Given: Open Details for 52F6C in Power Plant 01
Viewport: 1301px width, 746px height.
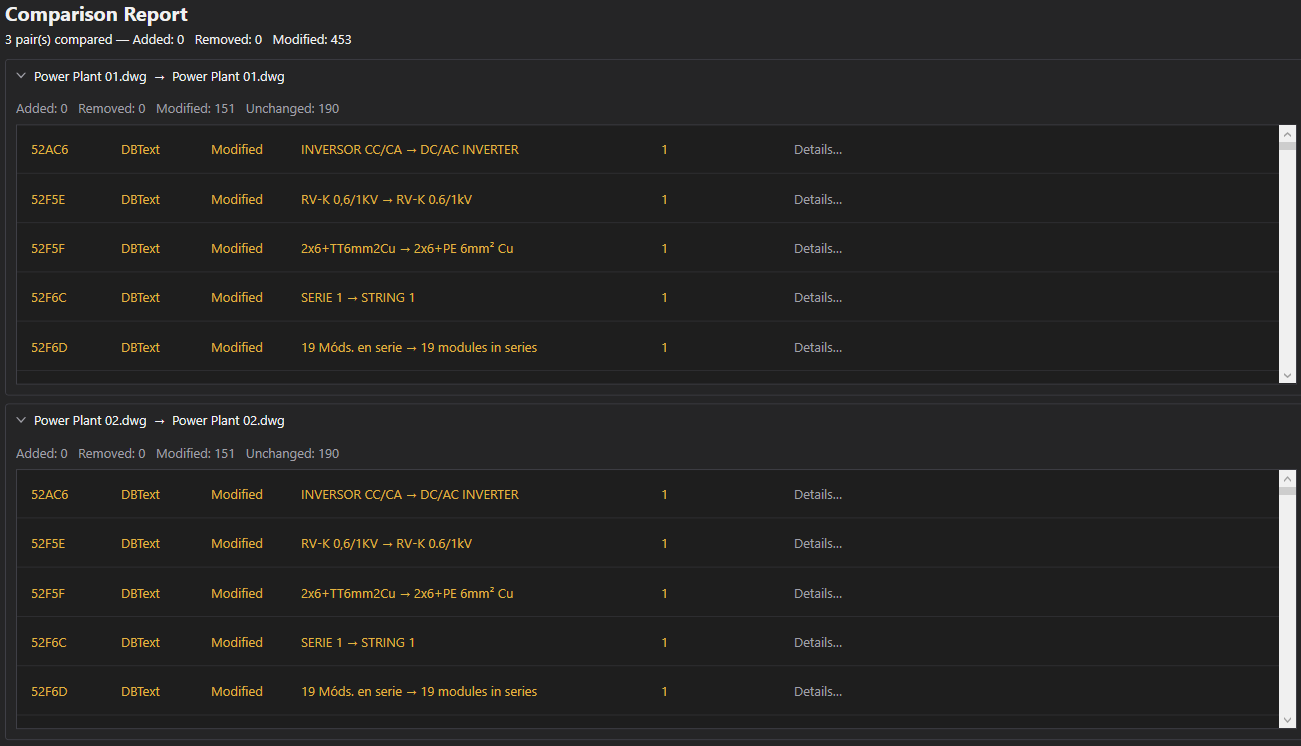Looking at the screenshot, I should pyautogui.click(x=818, y=297).
